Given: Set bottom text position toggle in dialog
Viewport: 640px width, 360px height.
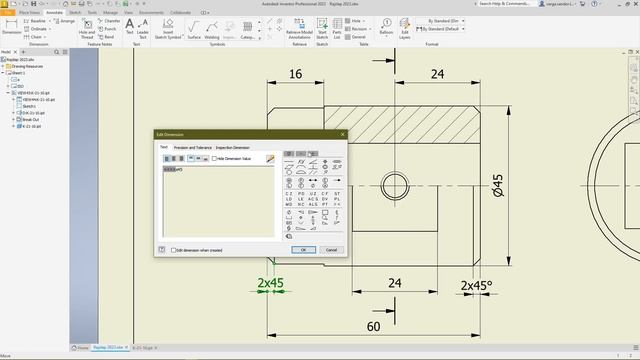Looking at the screenshot, I should pos(205,158).
